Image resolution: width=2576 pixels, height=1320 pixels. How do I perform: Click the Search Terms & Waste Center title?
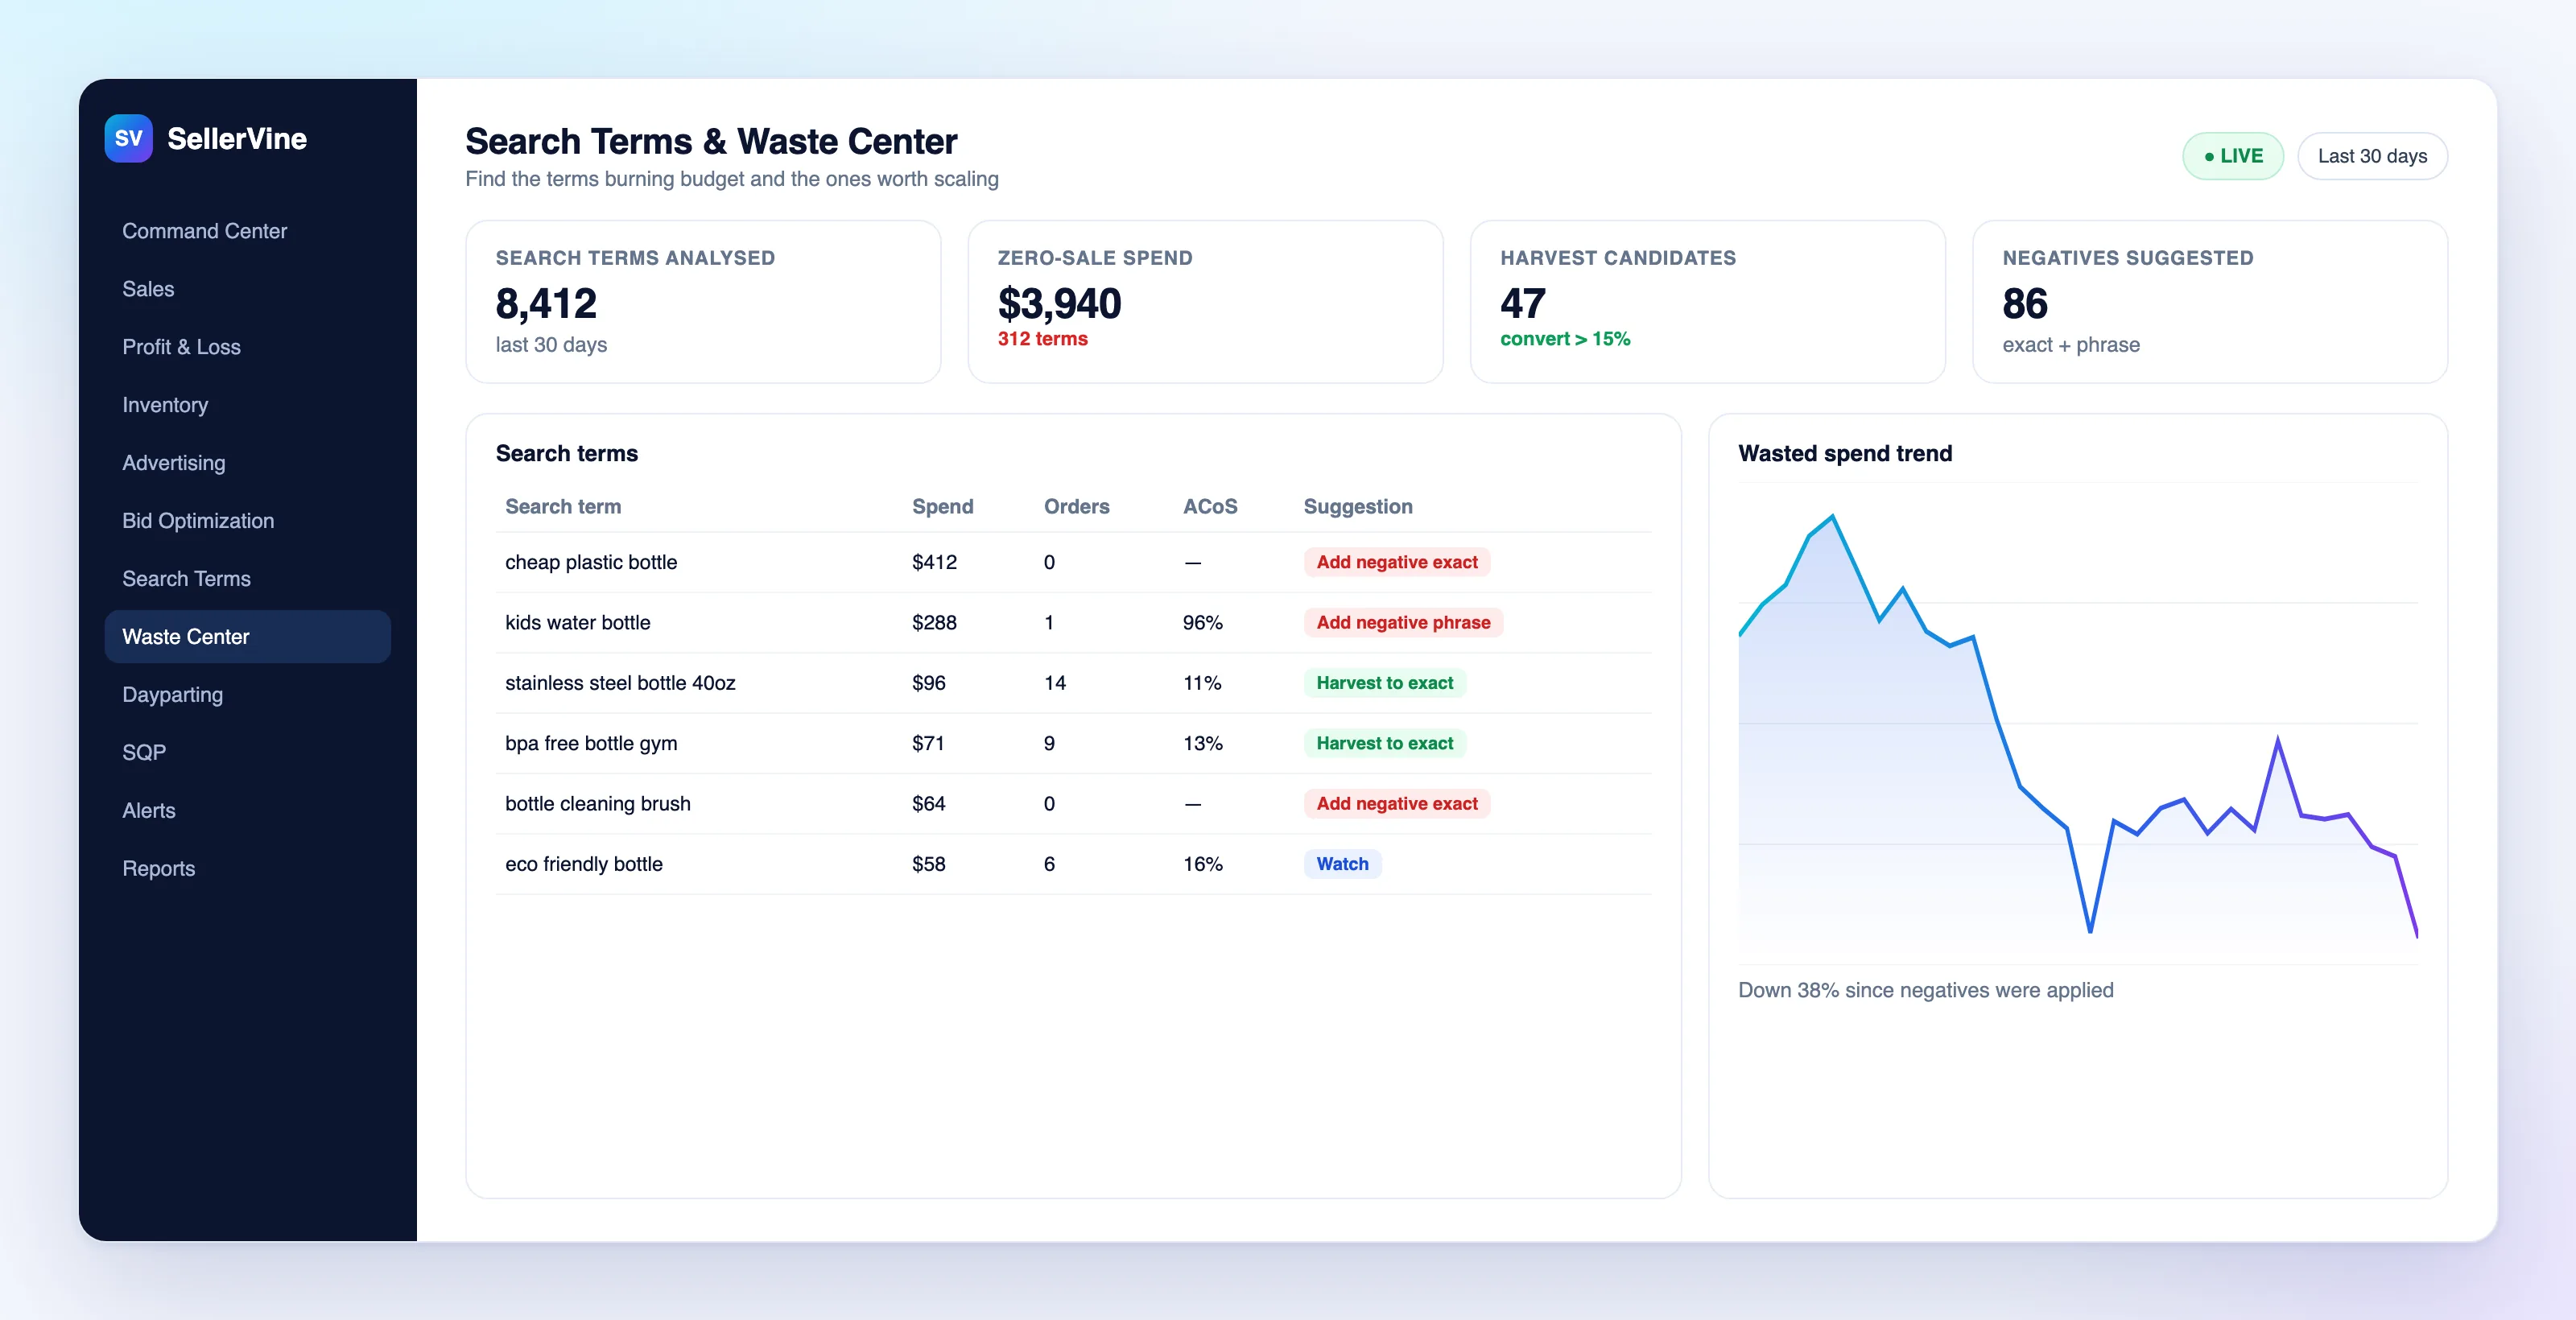(711, 141)
